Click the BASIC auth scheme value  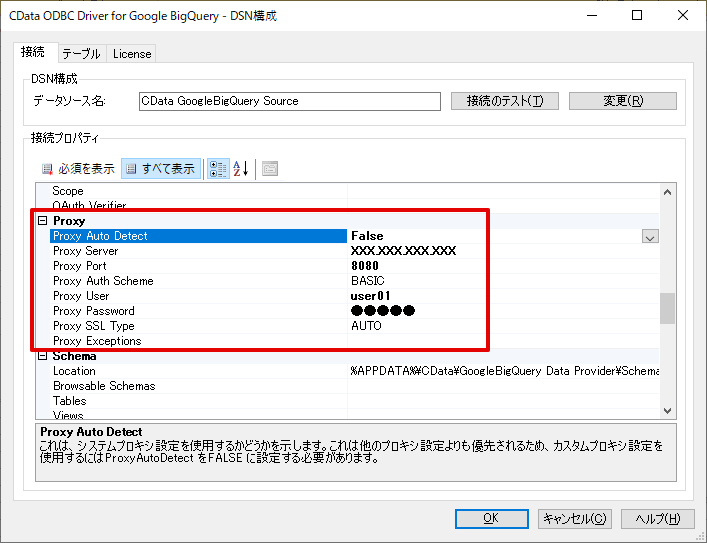[x=367, y=281]
